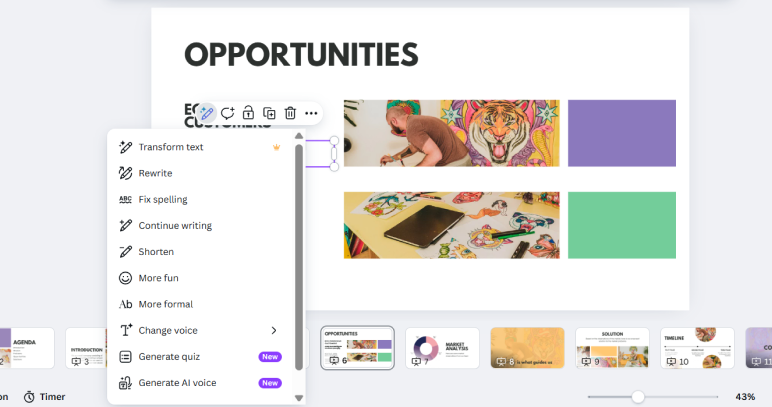The width and height of the screenshot is (772, 407).
Task: Select the green rectangle on the slide
Action: tap(622, 225)
